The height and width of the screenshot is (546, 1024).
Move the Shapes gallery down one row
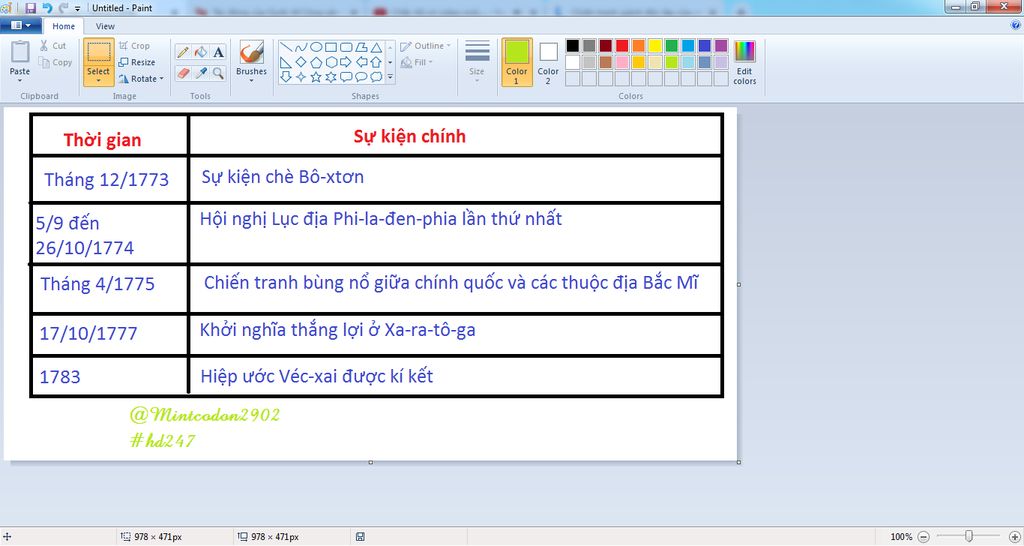(391, 62)
